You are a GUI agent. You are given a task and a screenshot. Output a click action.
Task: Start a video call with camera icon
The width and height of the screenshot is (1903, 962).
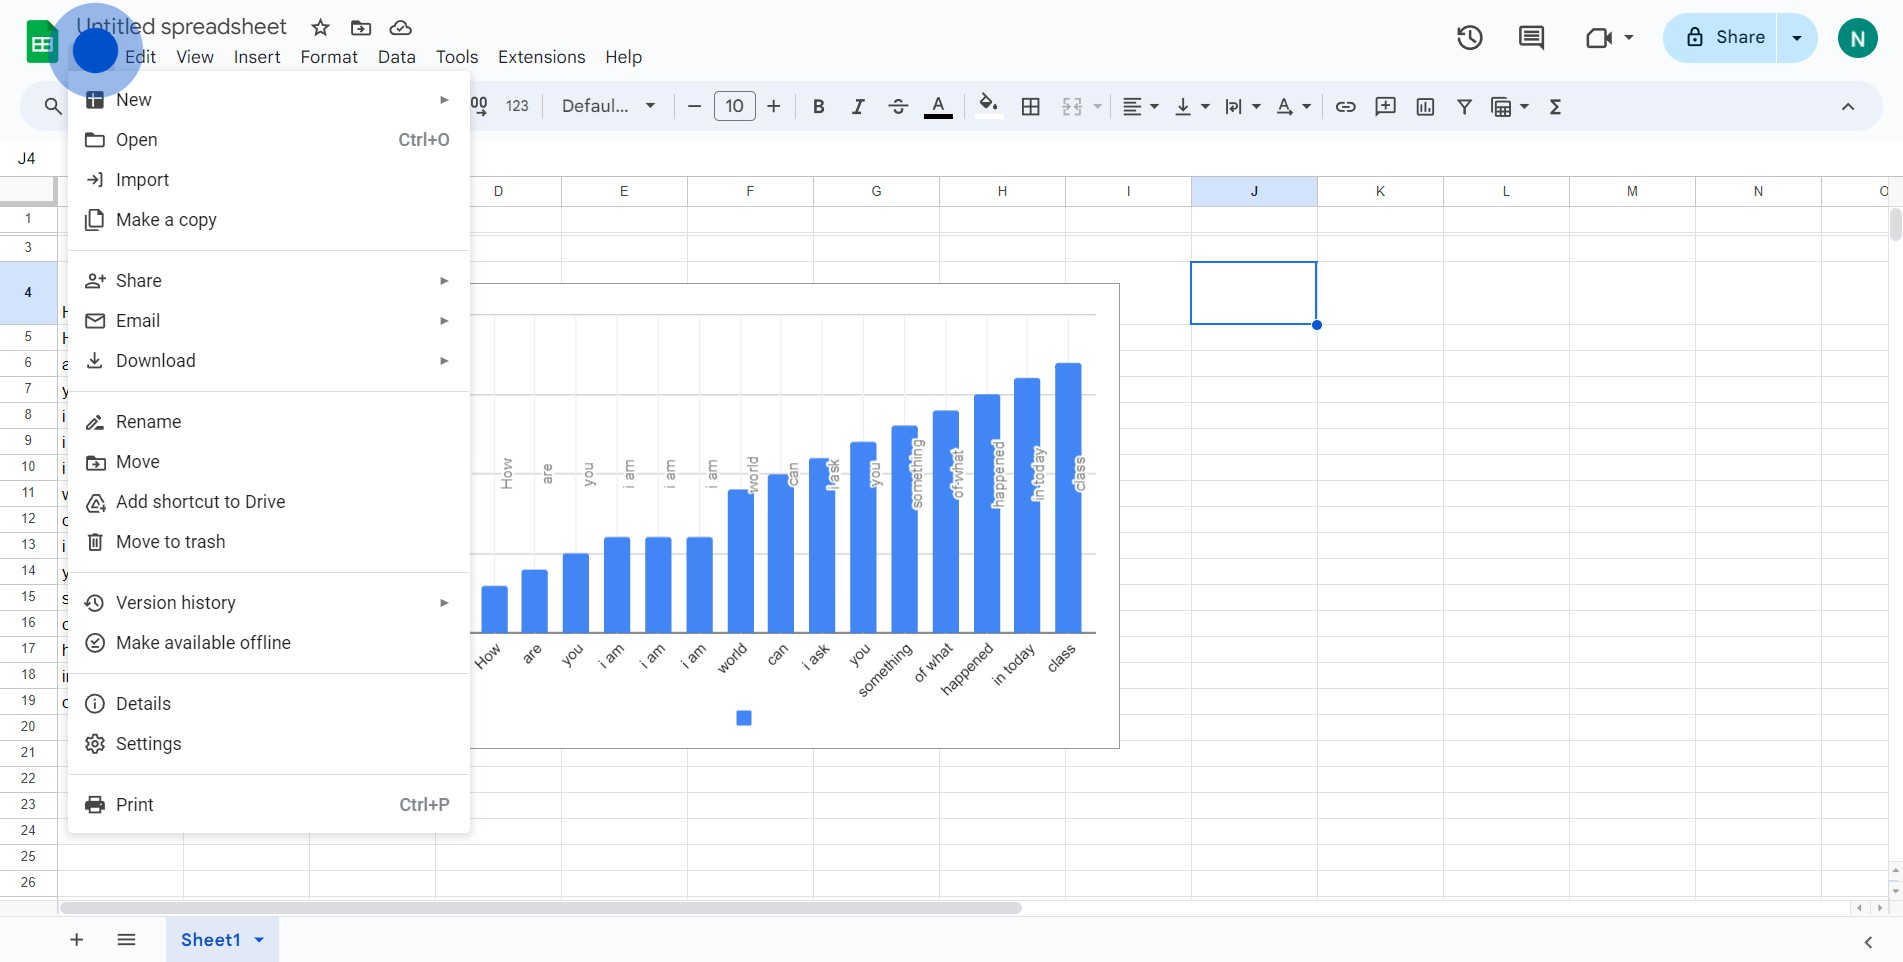(1599, 38)
